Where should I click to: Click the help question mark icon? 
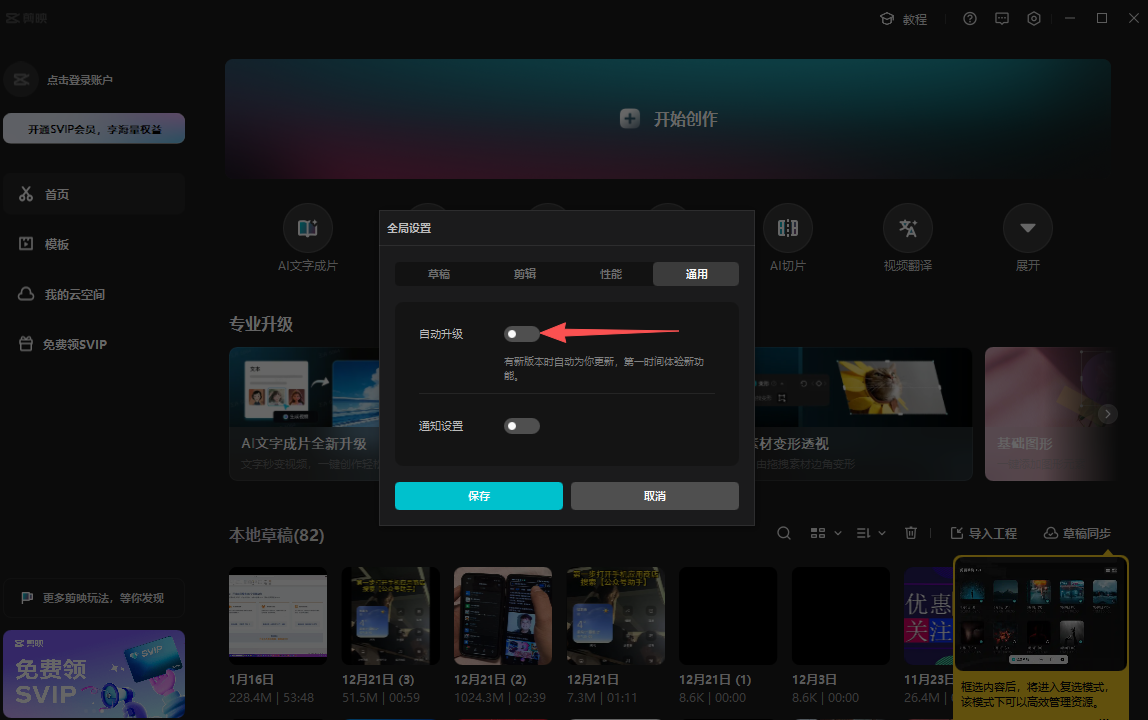click(969, 19)
